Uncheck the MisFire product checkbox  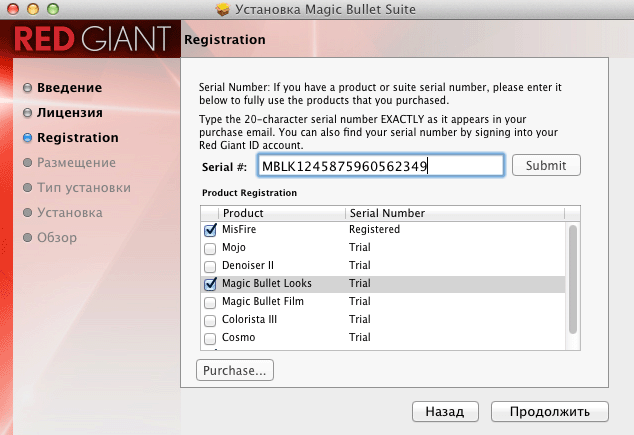click(210, 230)
